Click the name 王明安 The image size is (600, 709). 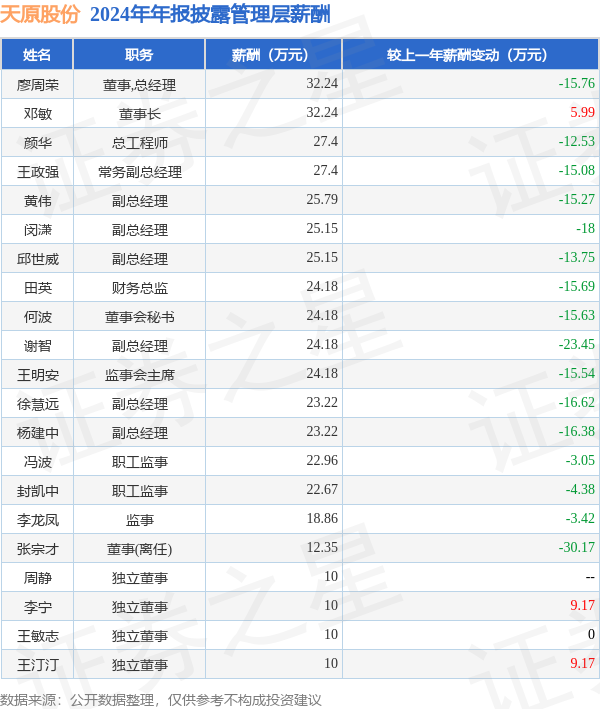point(38,374)
